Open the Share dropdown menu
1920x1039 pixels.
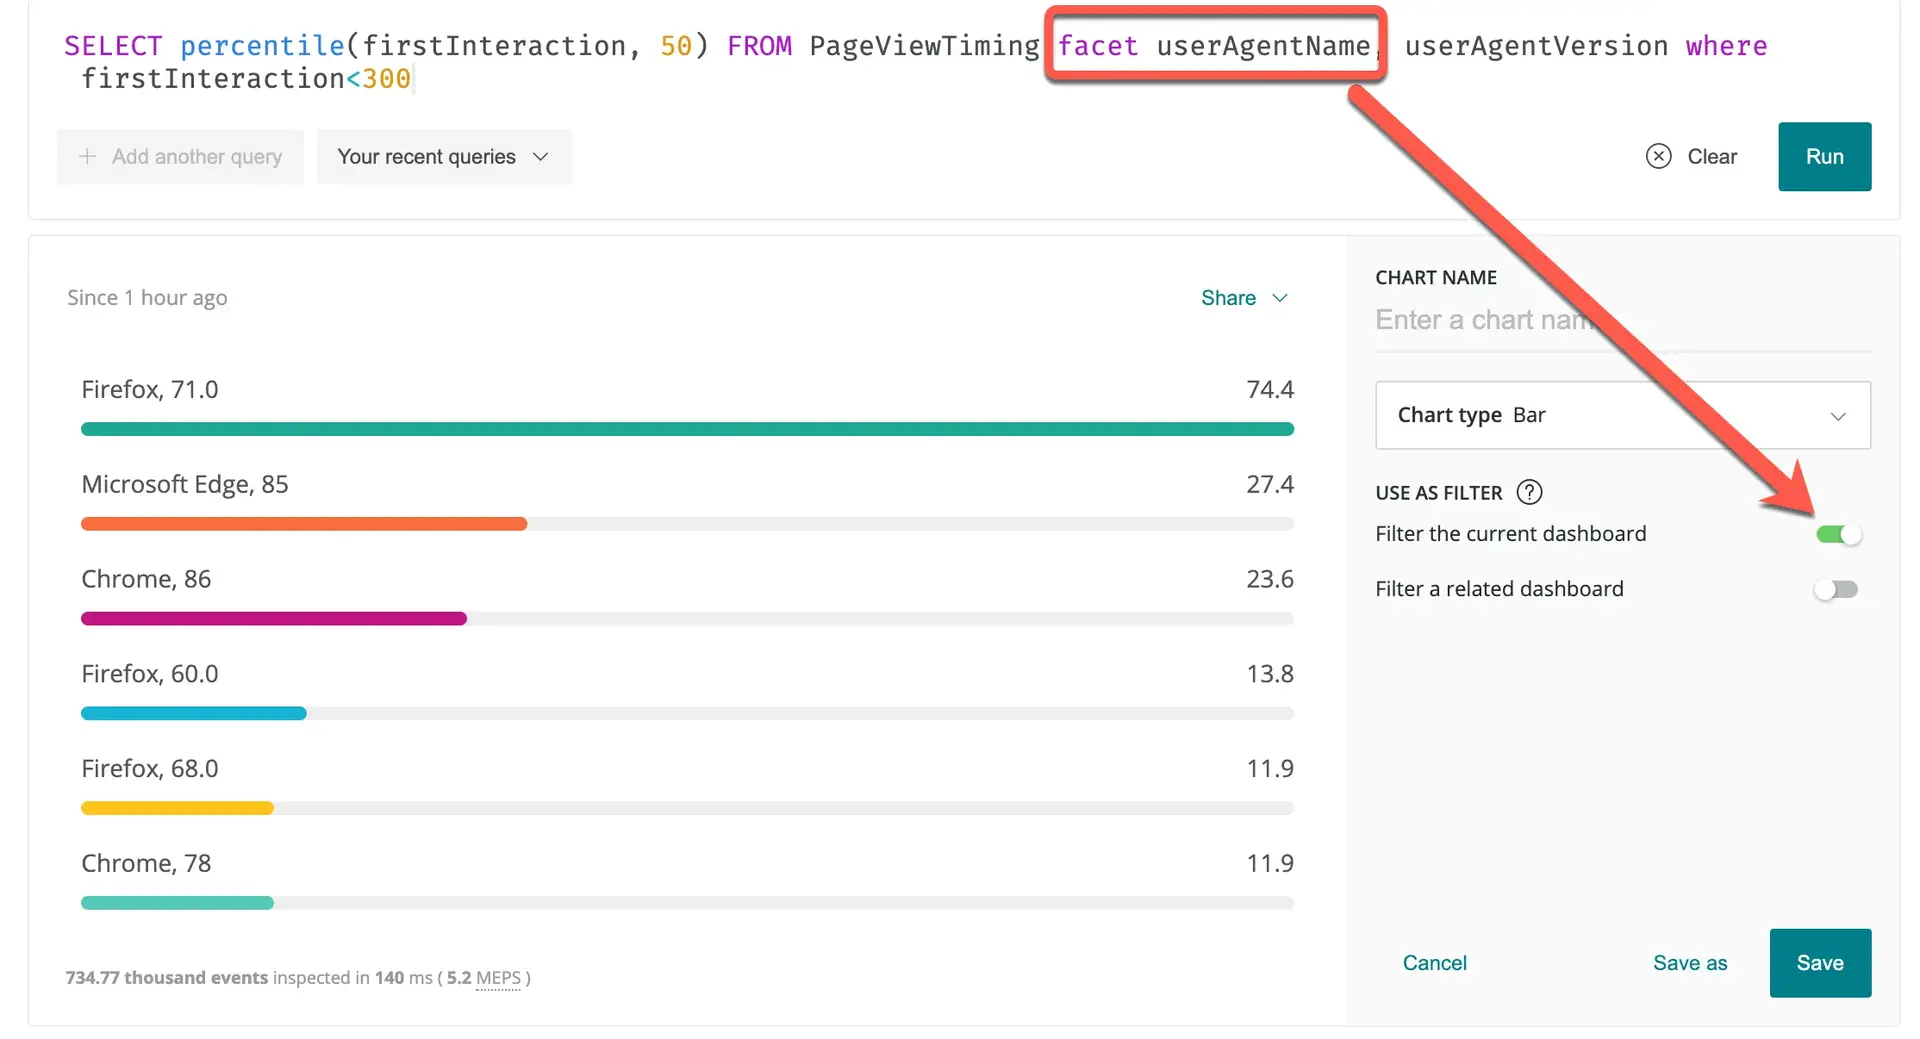[x=1243, y=298]
